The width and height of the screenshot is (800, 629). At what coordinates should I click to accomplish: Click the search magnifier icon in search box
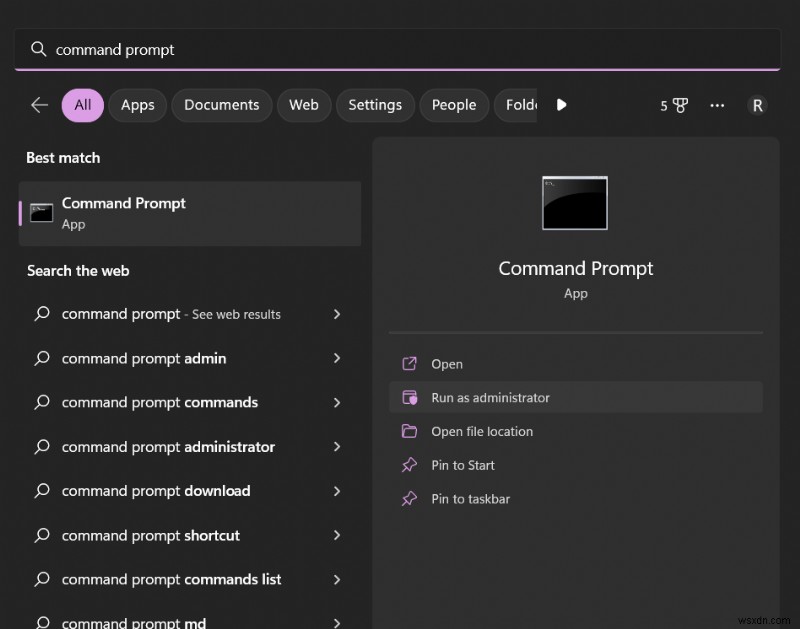coord(38,49)
